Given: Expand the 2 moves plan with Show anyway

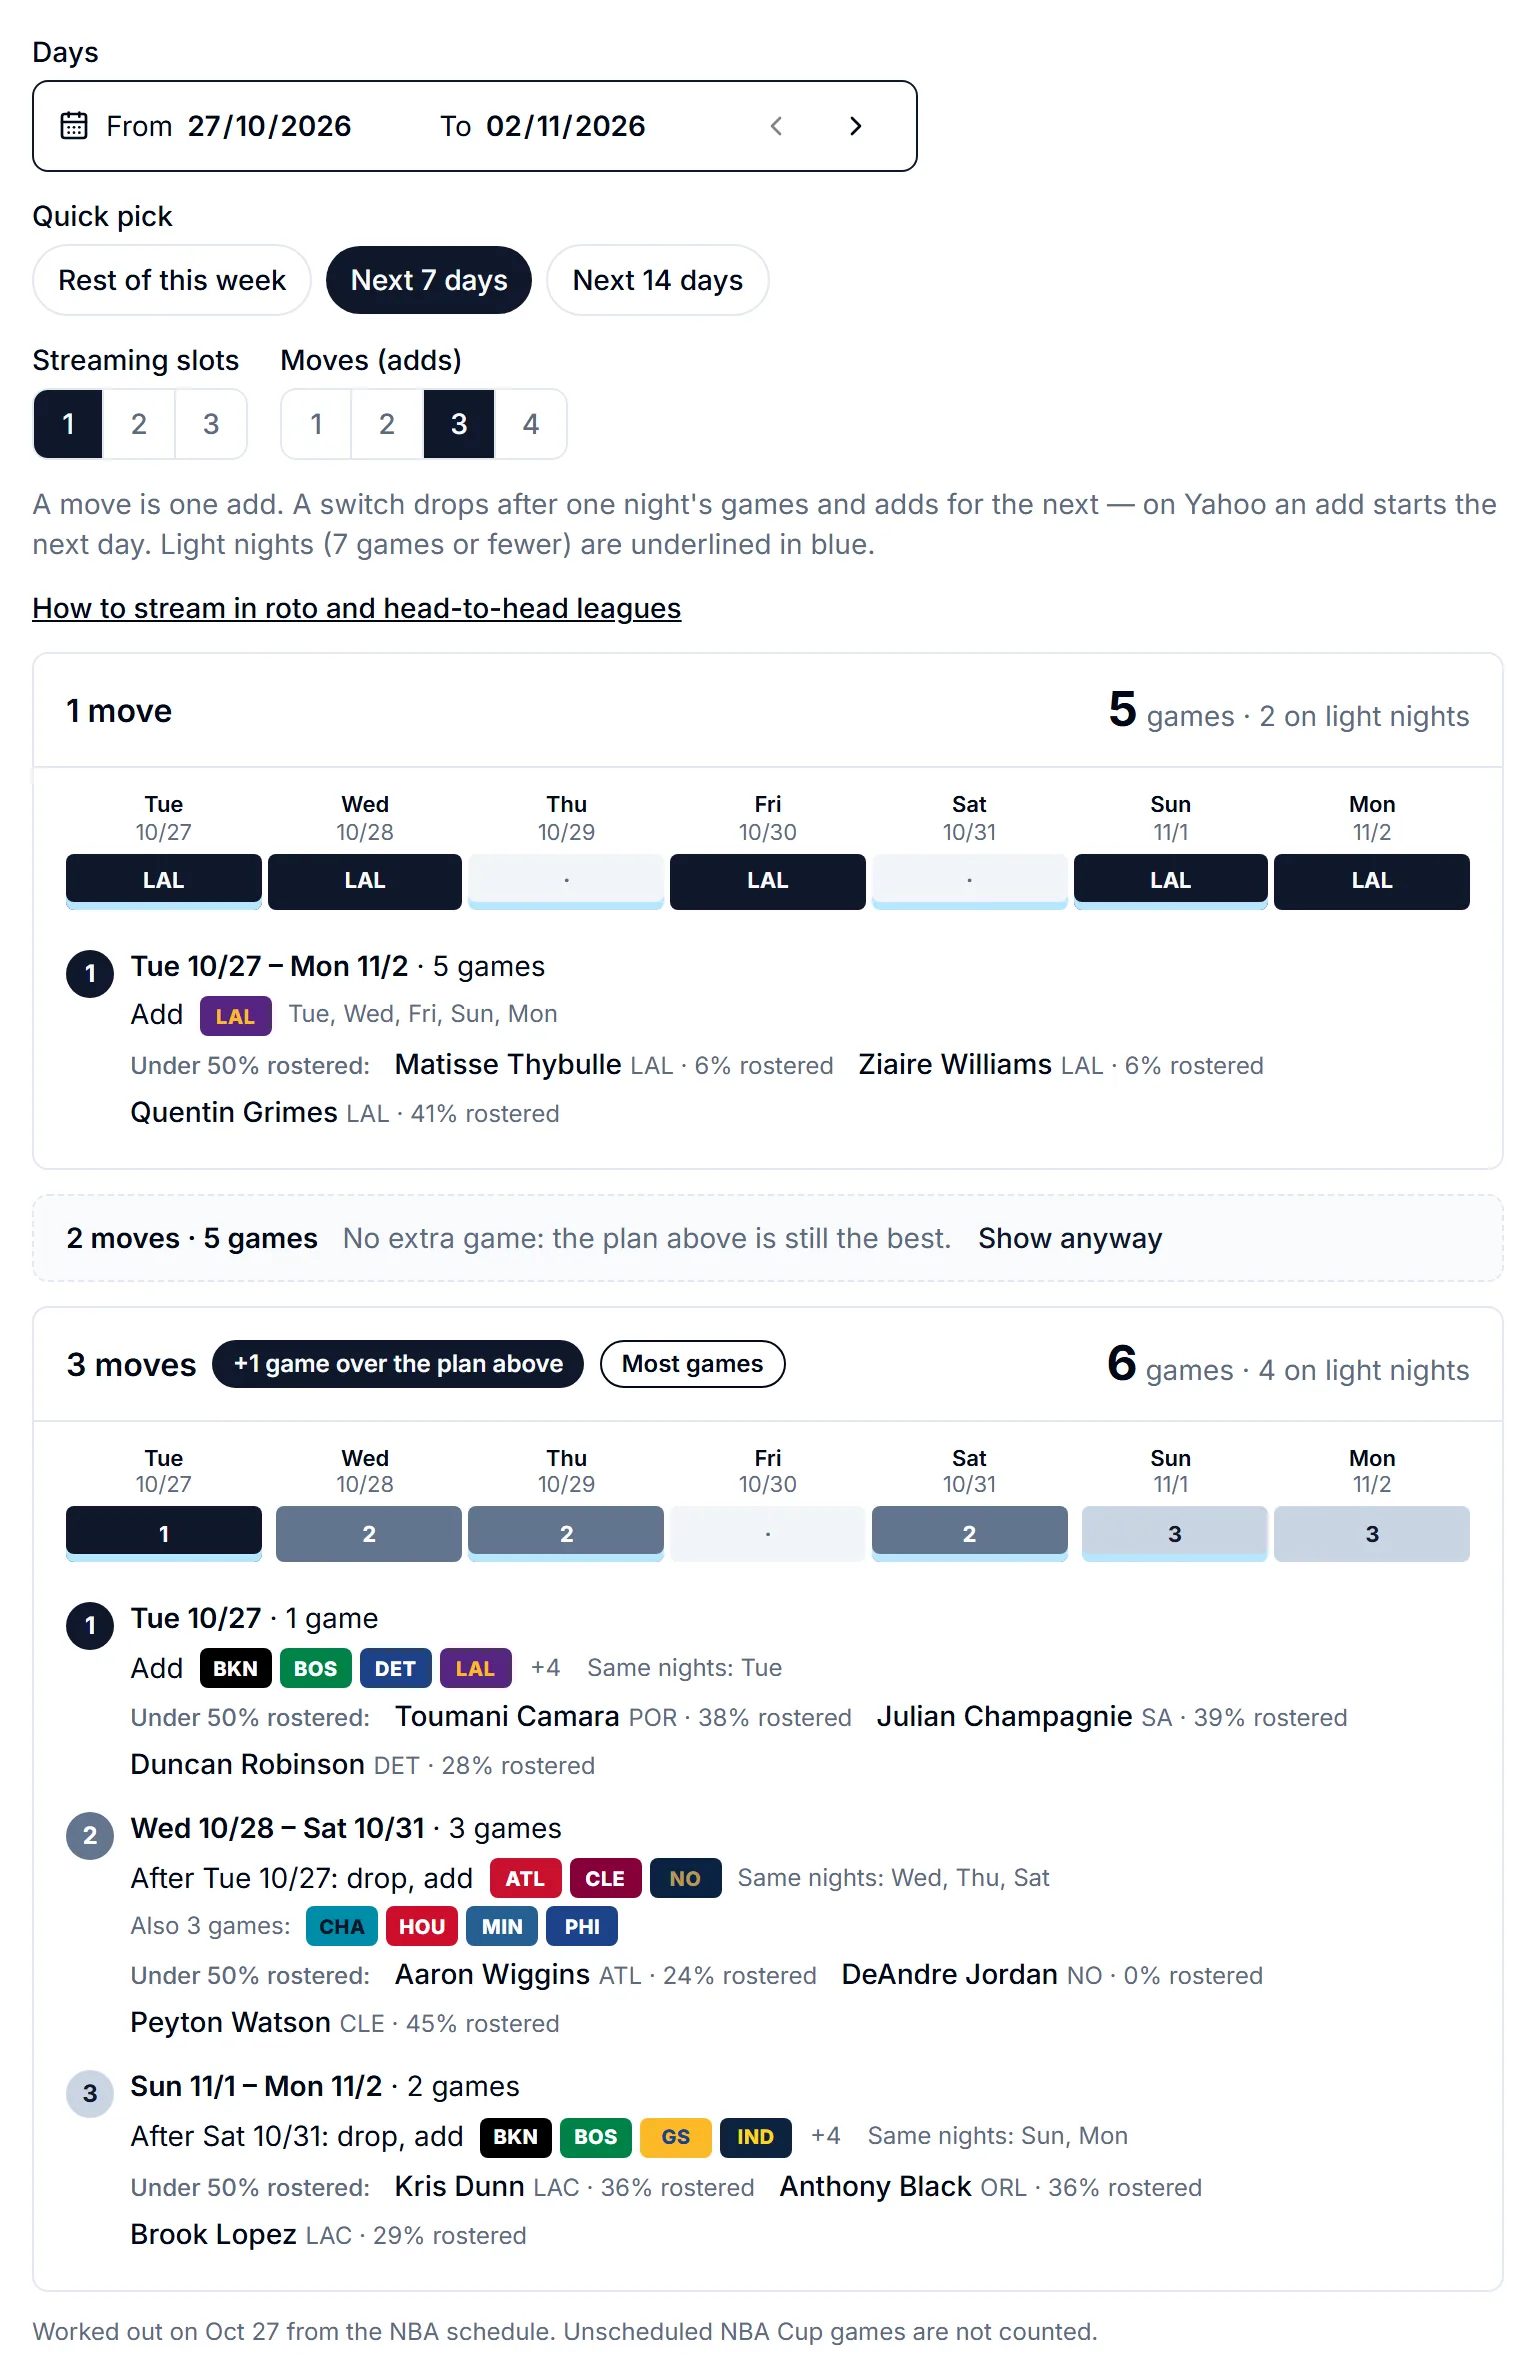Looking at the screenshot, I should [x=1070, y=1238].
